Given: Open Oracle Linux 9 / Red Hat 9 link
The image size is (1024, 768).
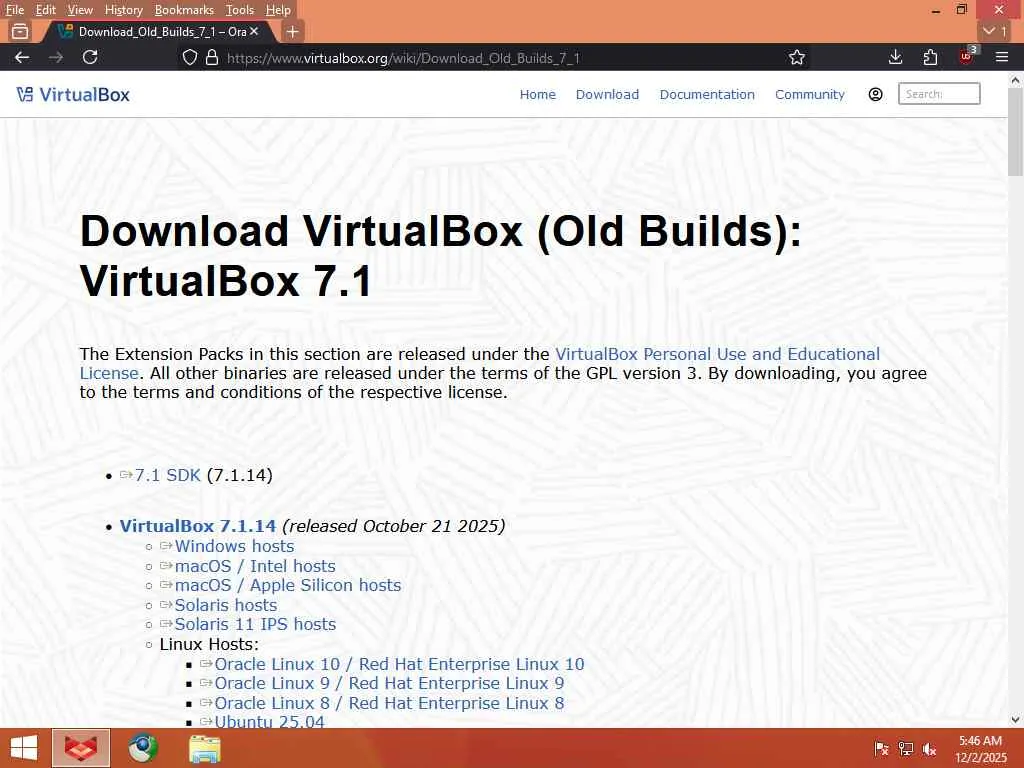Looking at the screenshot, I should pyautogui.click(x=389, y=683).
